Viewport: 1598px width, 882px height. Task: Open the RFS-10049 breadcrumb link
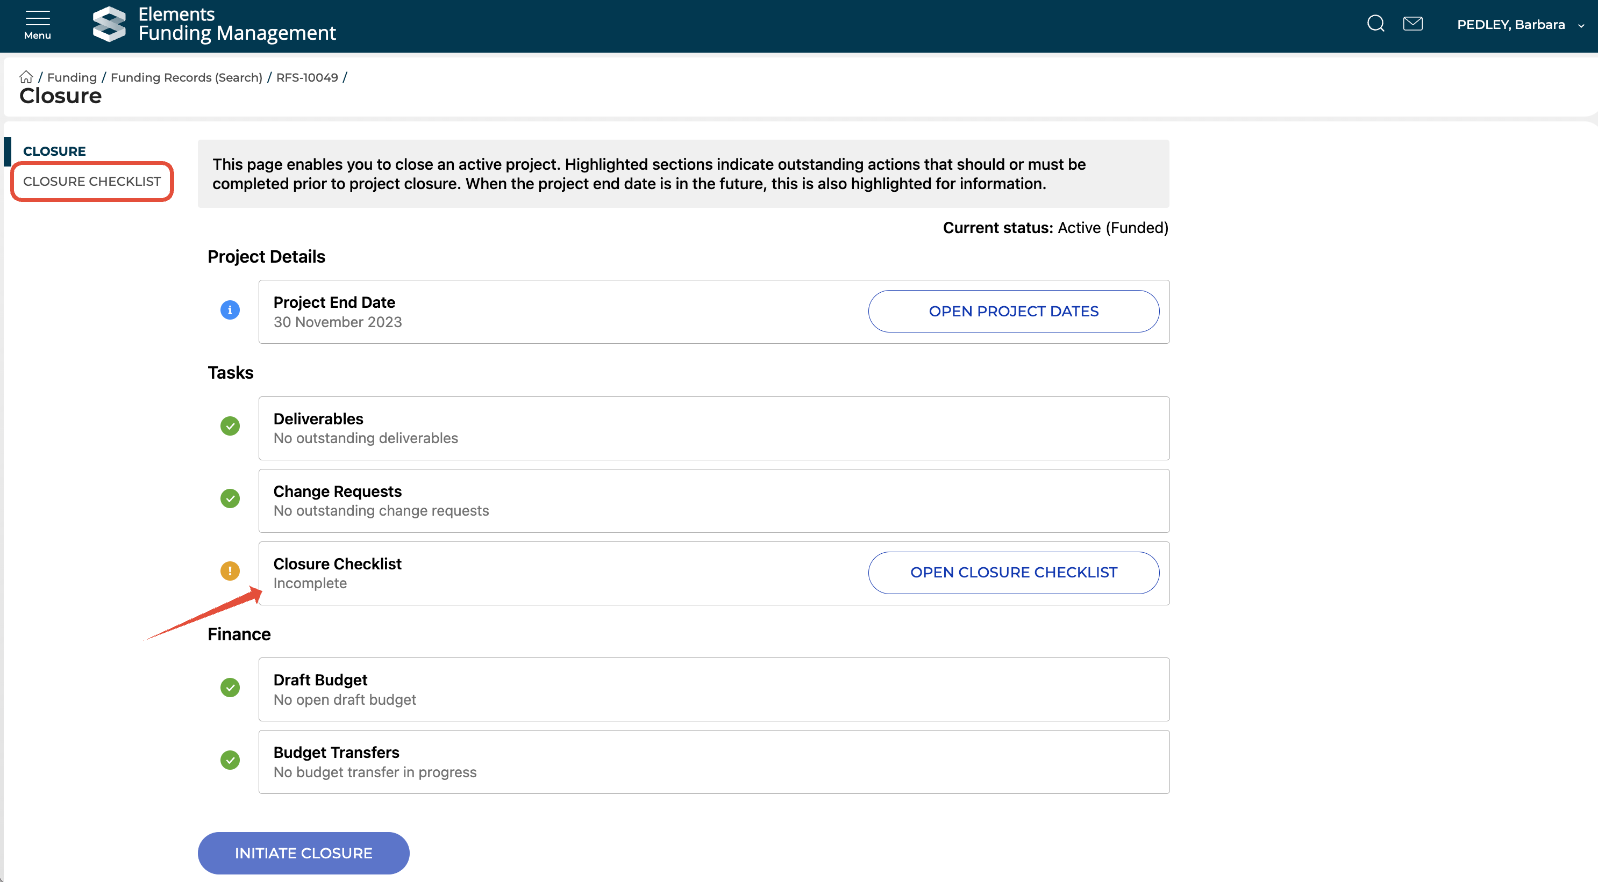(307, 77)
